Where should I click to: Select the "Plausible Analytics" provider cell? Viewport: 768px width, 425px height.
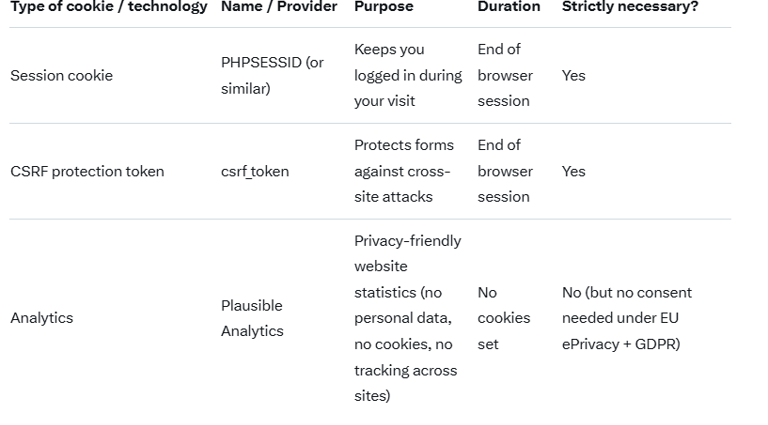tap(252, 318)
